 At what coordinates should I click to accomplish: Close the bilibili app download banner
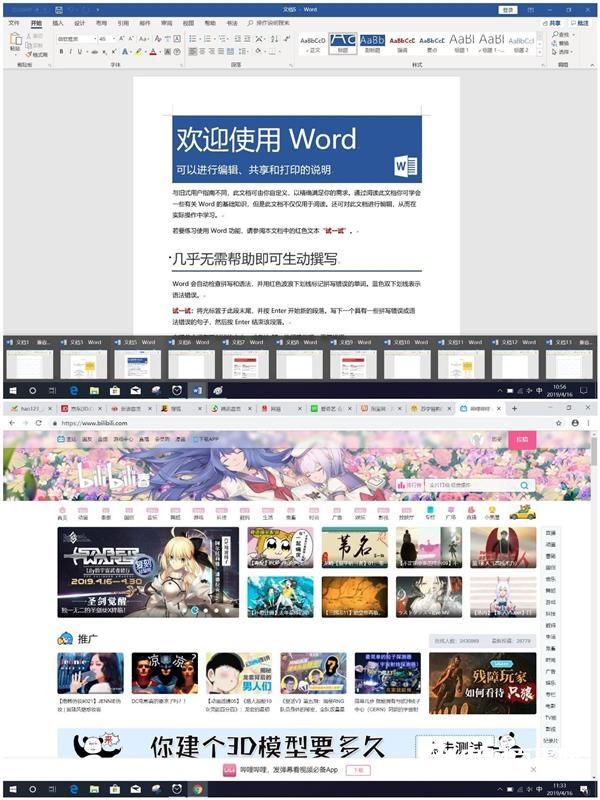click(533, 769)
